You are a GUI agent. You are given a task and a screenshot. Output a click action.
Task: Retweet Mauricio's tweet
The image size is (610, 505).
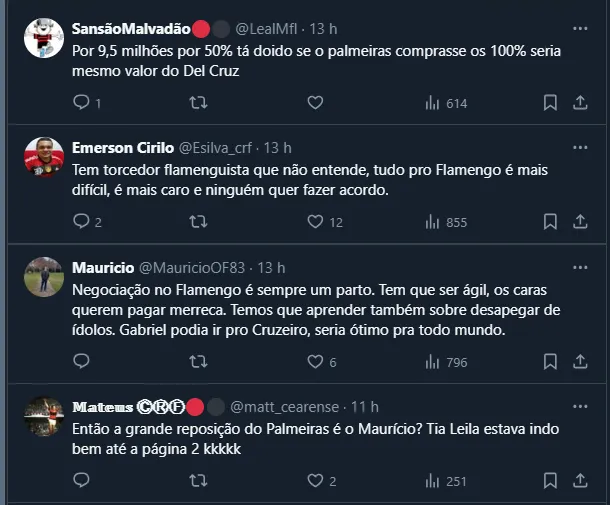[198, 361]
